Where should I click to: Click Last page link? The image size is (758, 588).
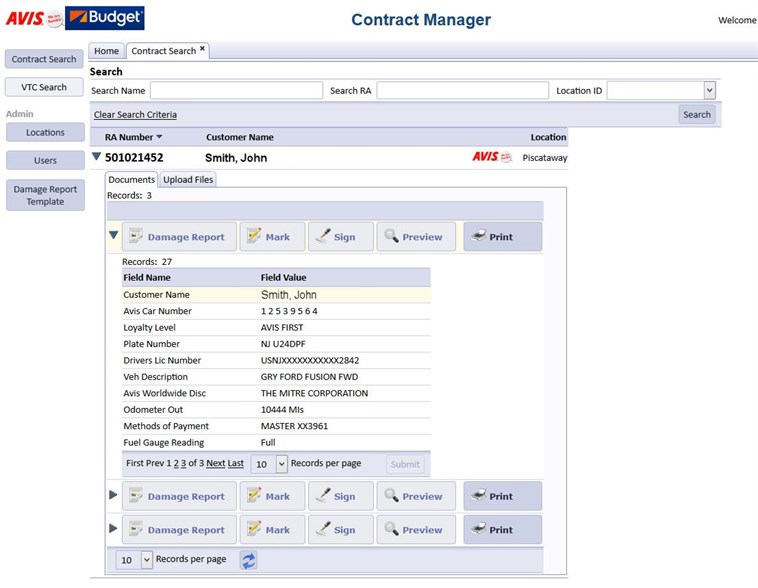[x=235, y=463]
